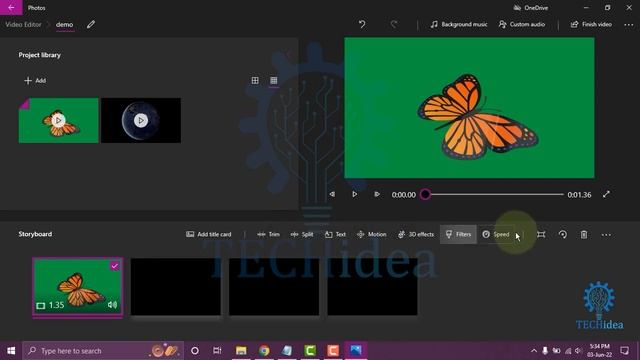Select the demo project name

(x=64, y=24)
